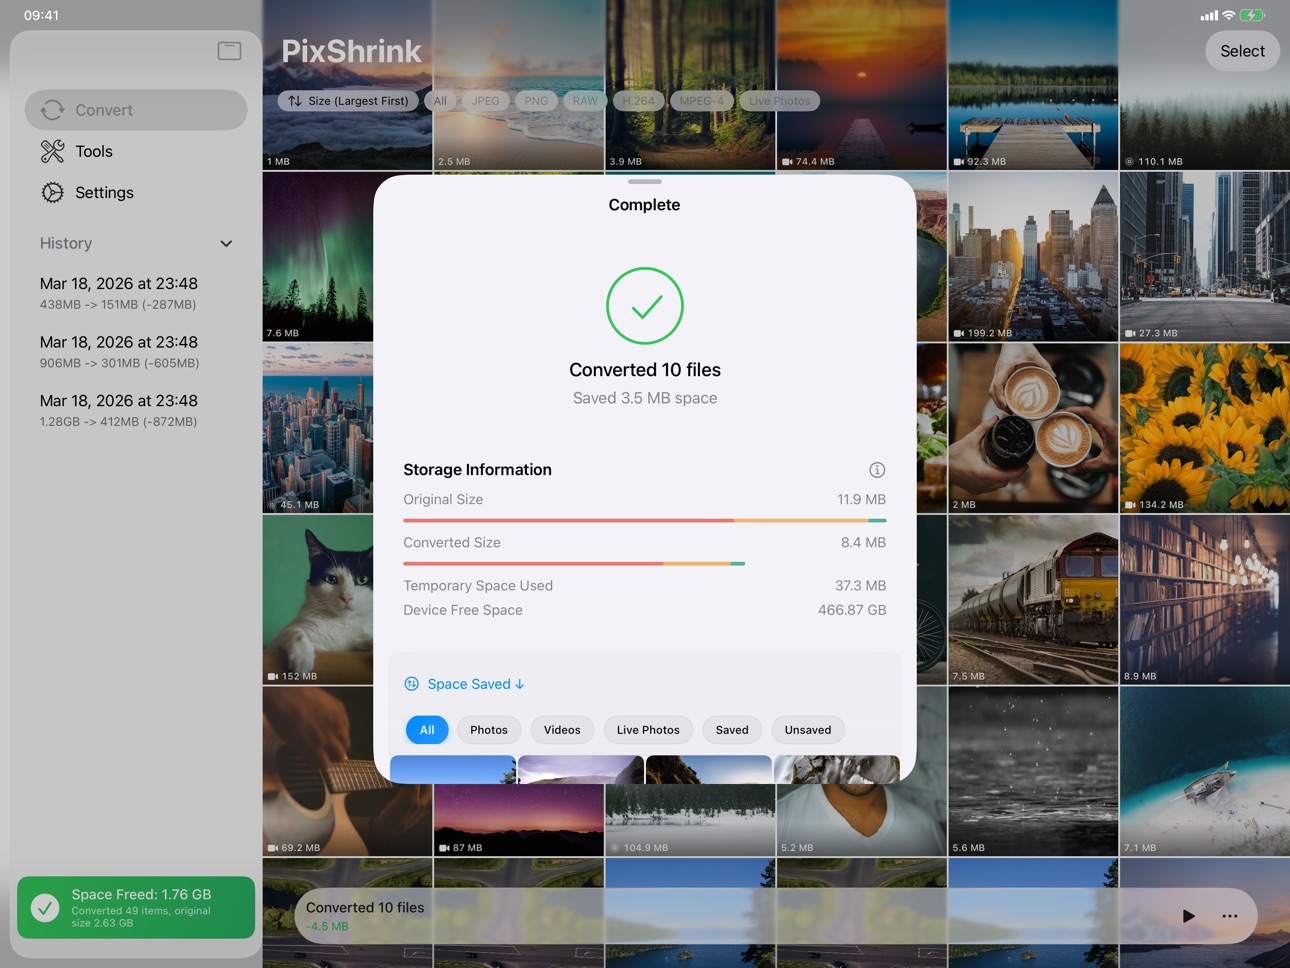This screenshot has height=968, width=1290.
Task: Open the library bookshelf photo 8.9 MB
Action: click(1205, 600)
